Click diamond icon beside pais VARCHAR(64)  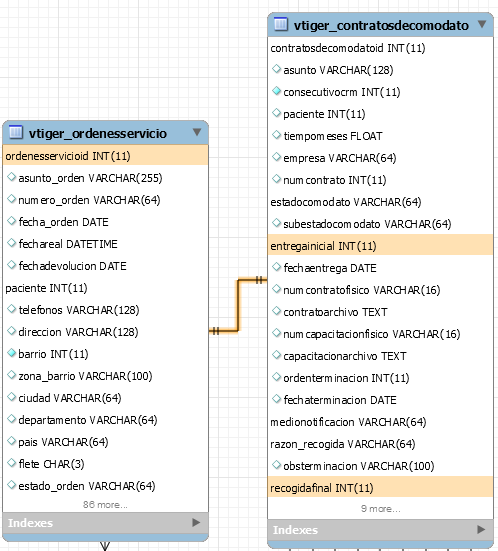point(12,441)
